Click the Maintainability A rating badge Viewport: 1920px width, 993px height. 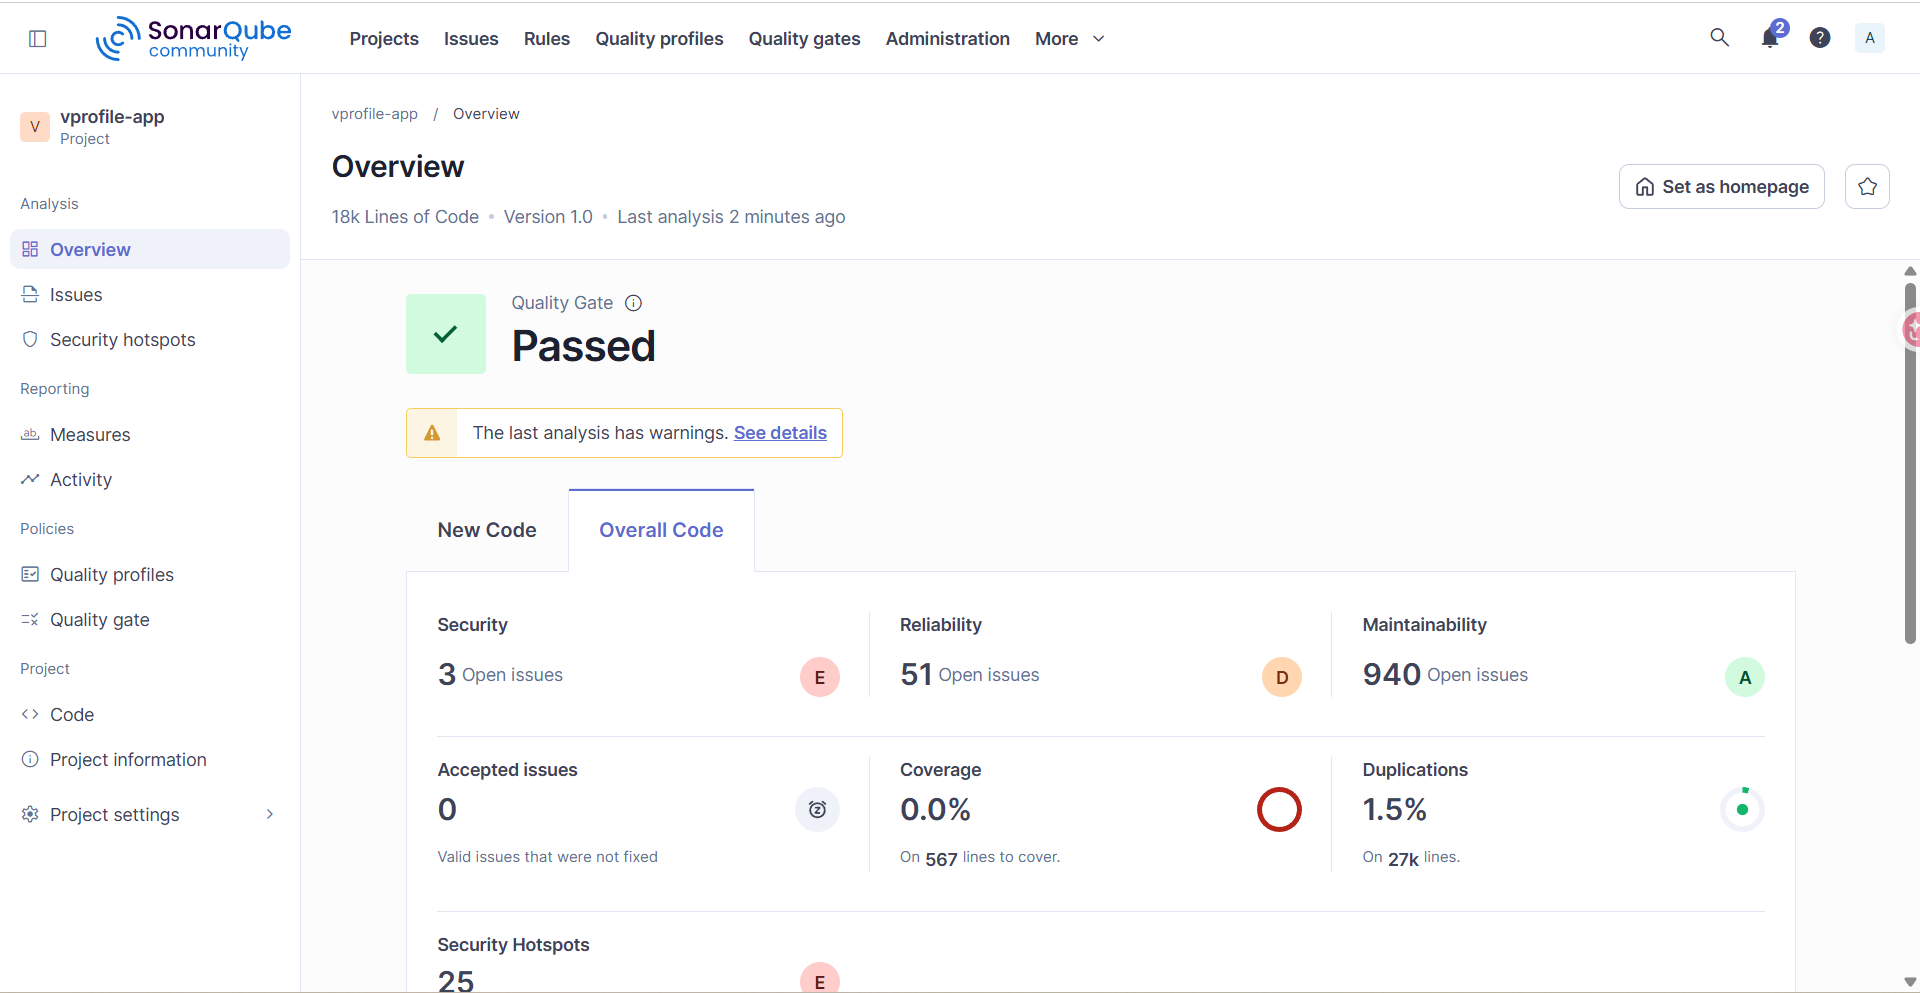pyautogui.click(x=1745, y=678)
